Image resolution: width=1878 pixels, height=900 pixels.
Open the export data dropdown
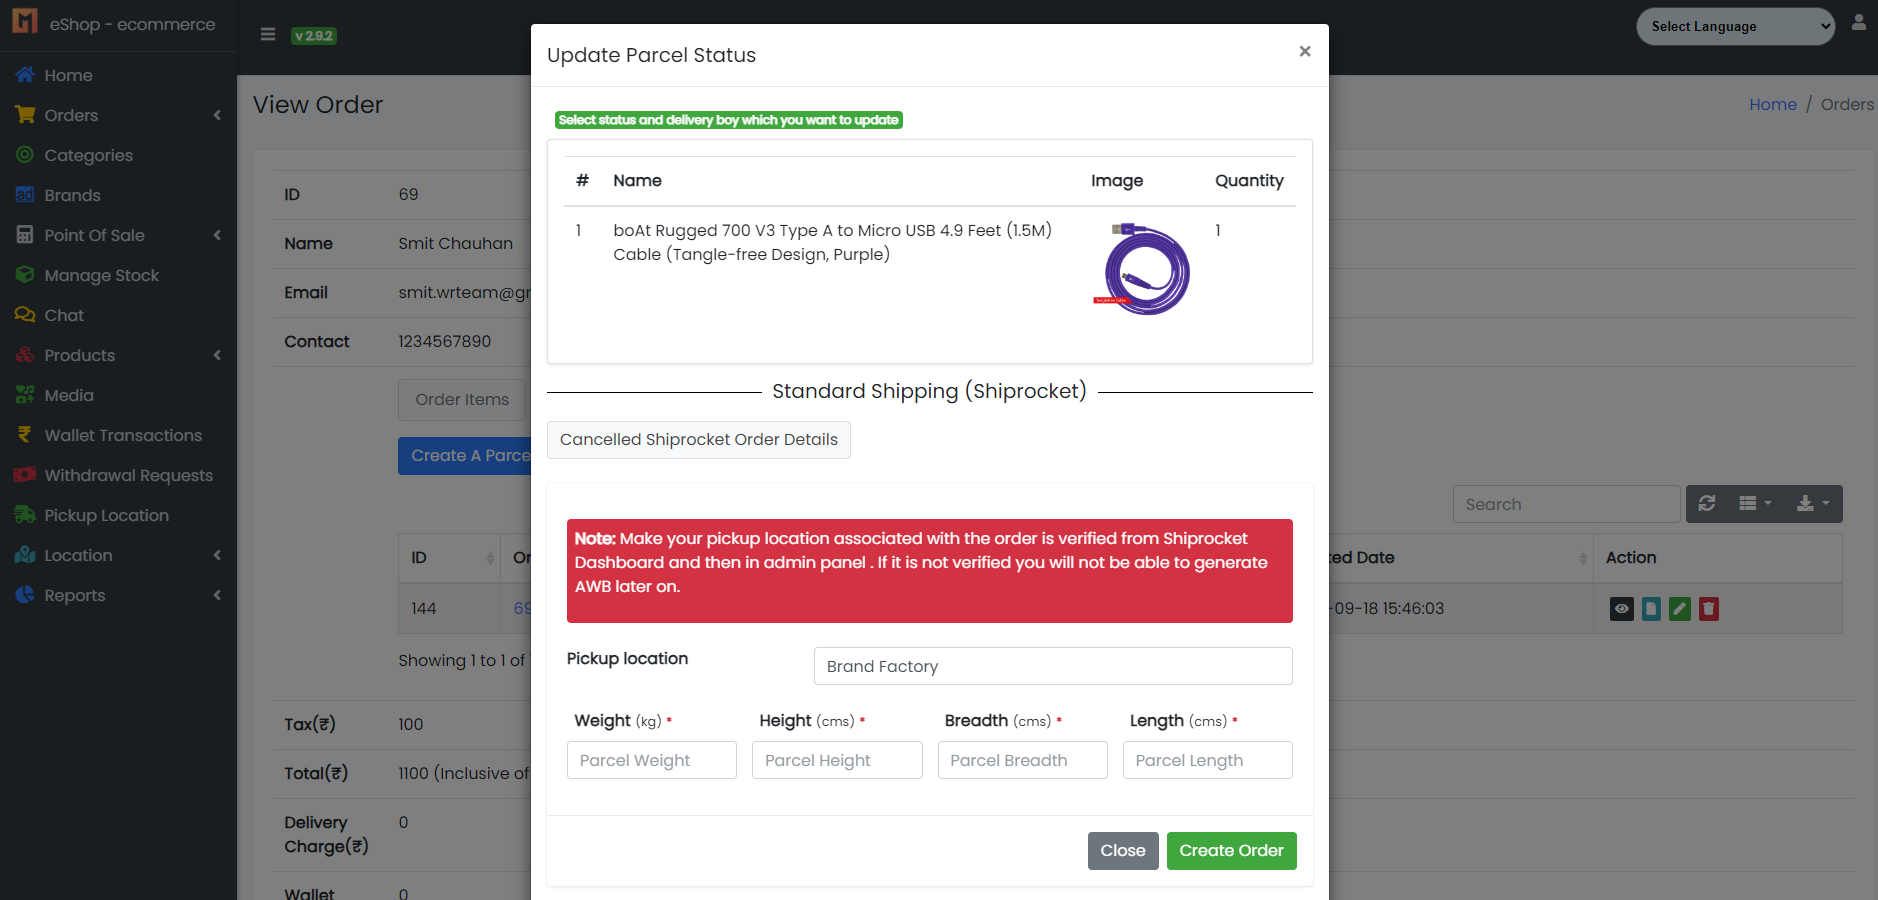coord(1812,504)
